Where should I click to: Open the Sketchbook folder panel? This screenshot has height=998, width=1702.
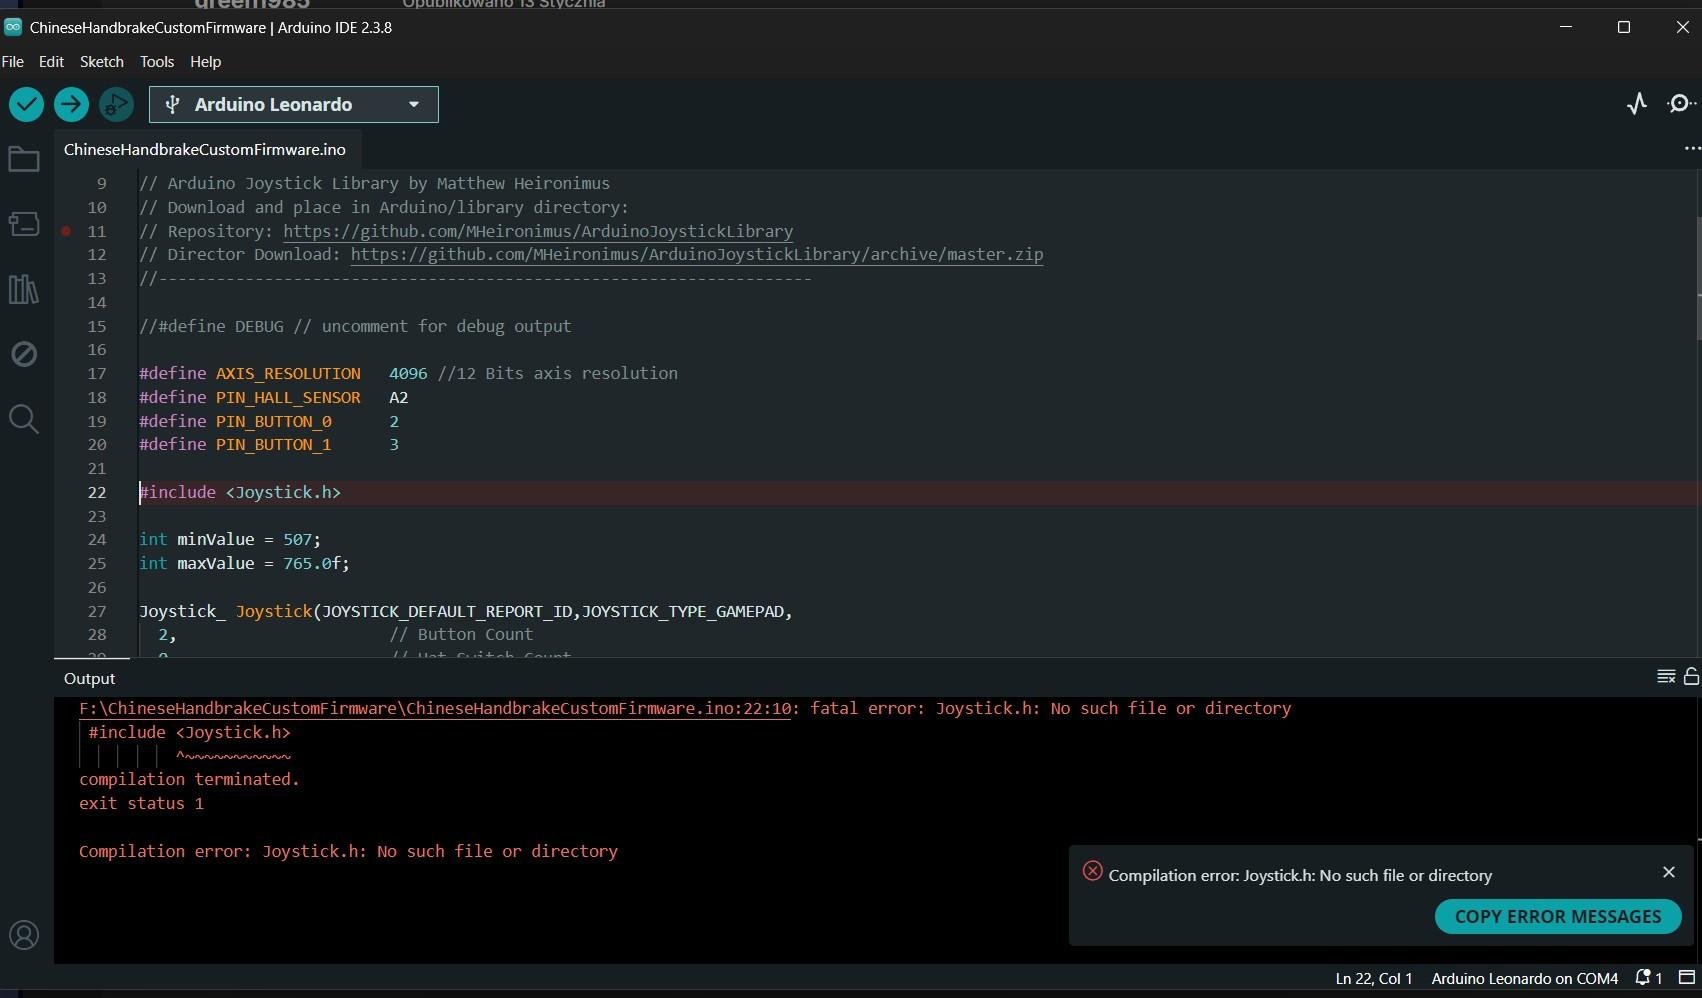(x=24, y=160)
